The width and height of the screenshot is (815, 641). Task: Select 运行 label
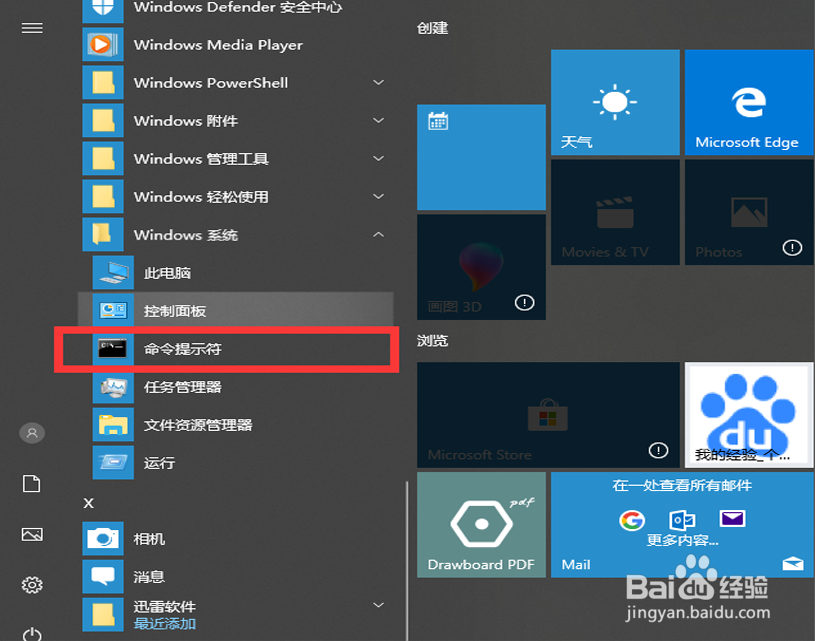[160, 463]
